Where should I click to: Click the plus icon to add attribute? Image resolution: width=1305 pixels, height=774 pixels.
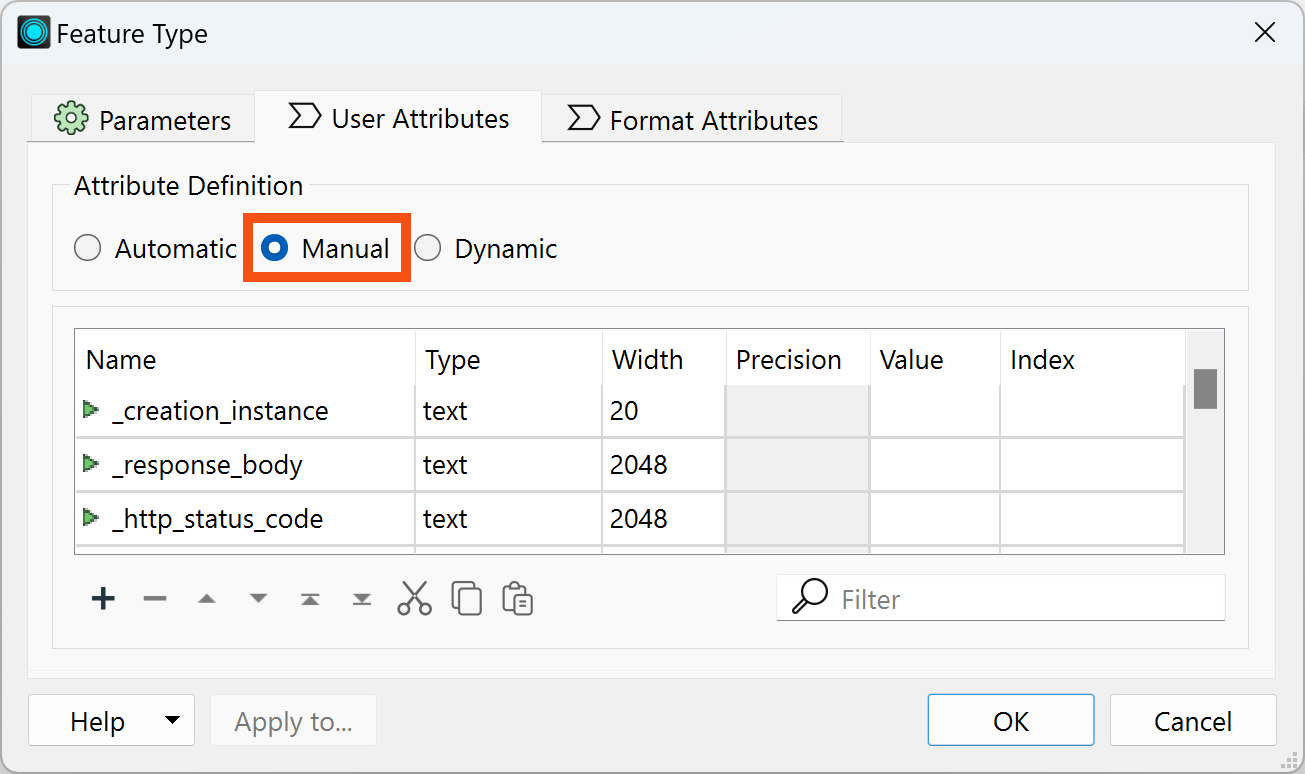(103, 599)
